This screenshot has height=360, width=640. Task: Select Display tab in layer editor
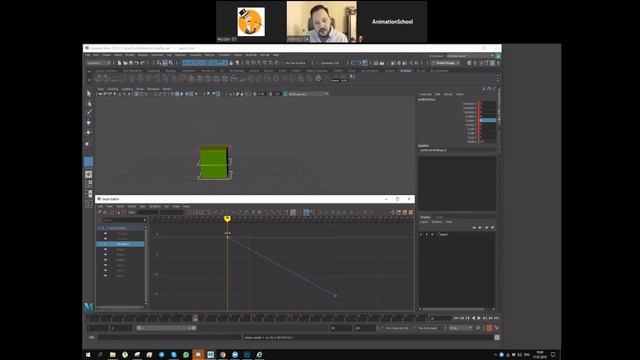(x=425, y=217)
